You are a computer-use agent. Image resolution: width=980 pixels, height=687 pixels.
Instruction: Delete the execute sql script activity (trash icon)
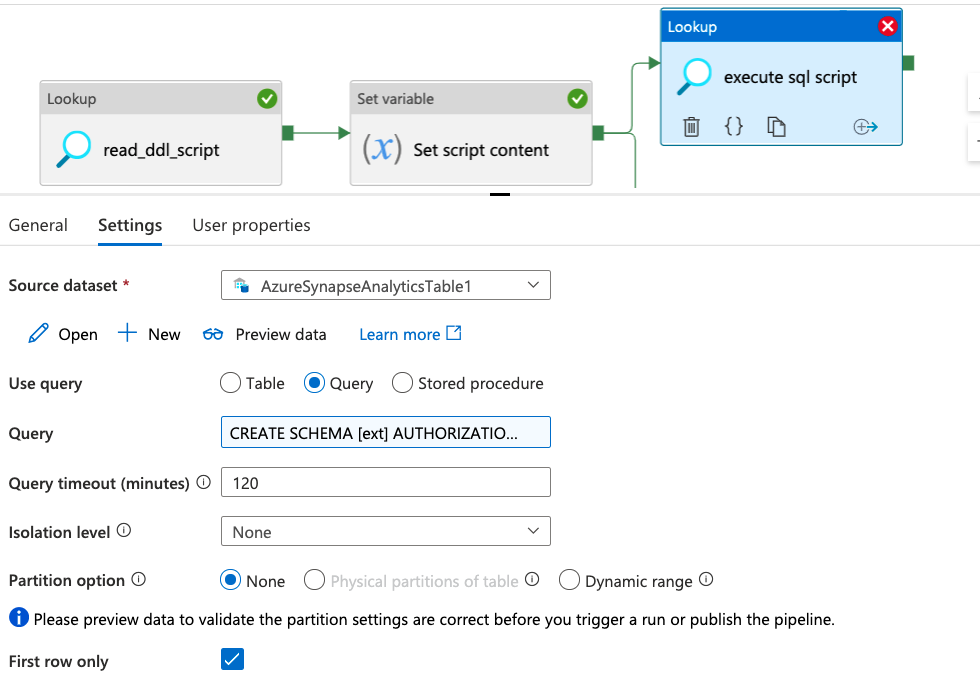click(x=691, y=127)
